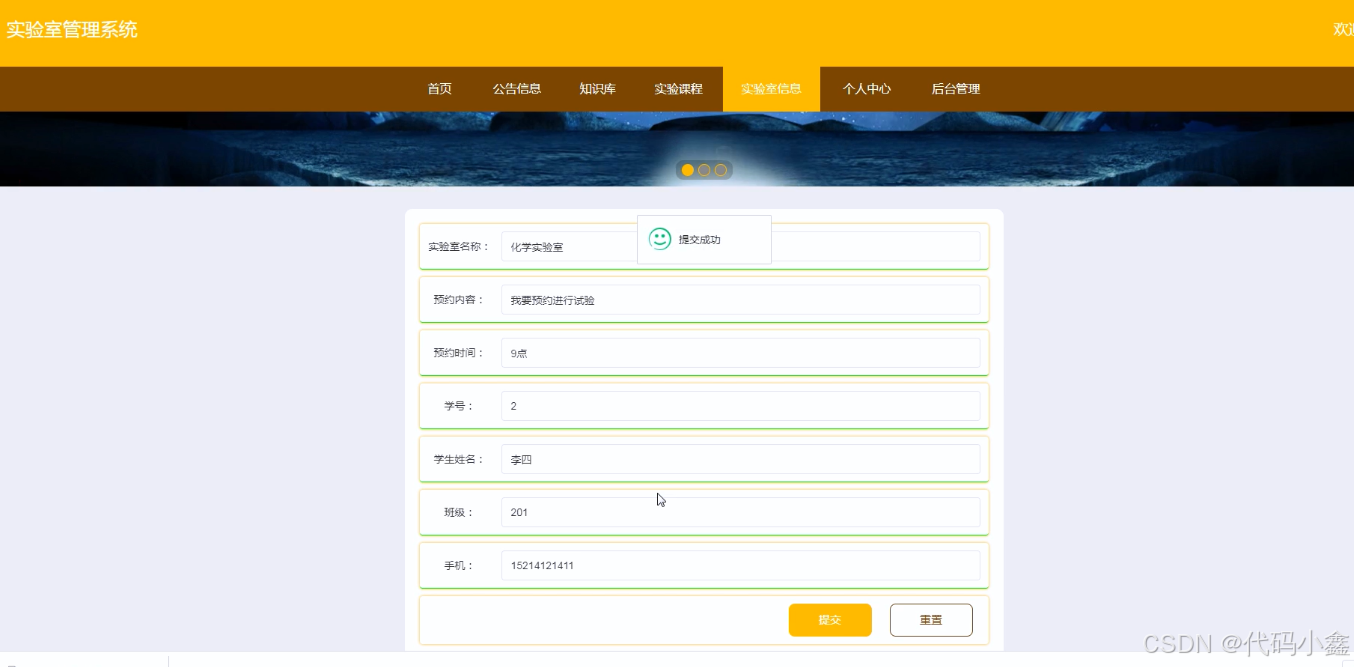Viewport: 1354px width, 667px height.
Task: Click the 预约内容： label
Action: pyautogui.click(x=459, y=300)
